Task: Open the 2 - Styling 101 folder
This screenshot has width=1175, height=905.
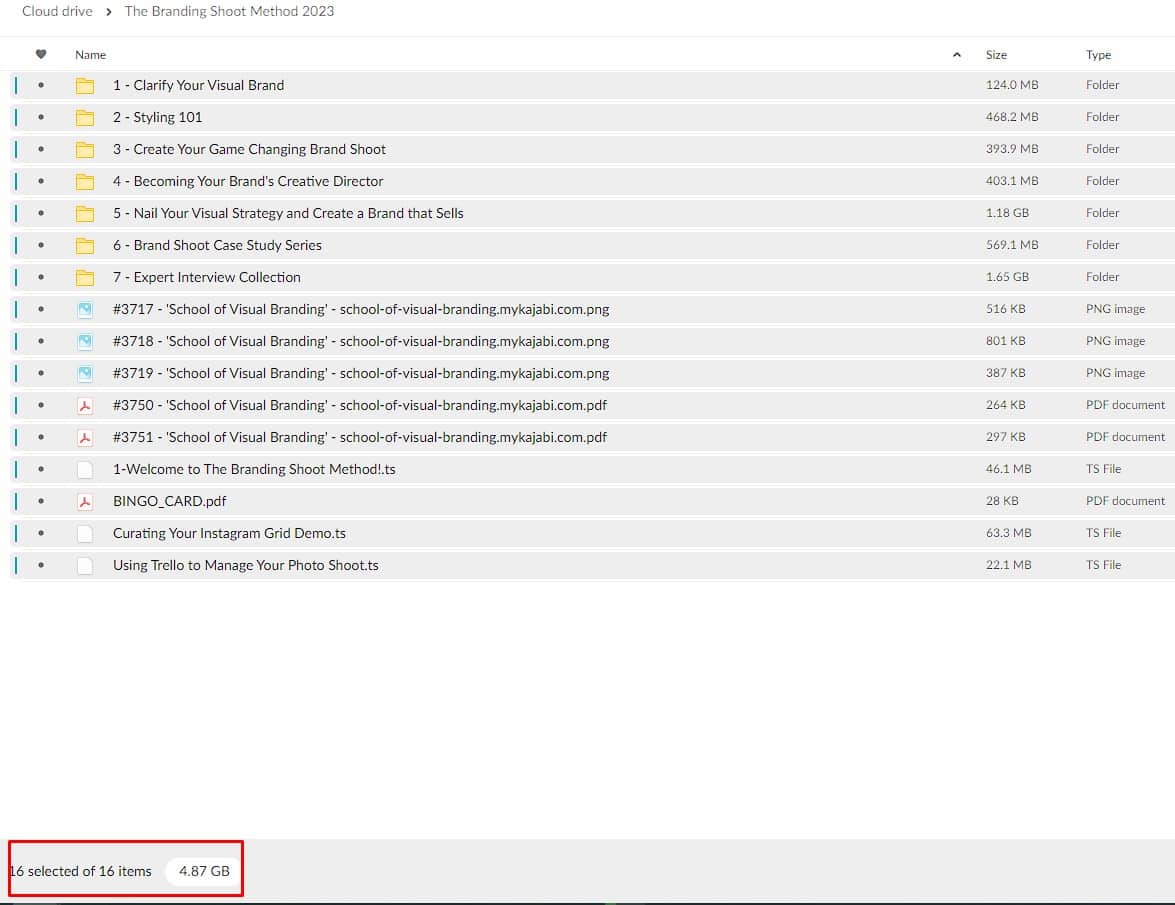Action: [x=157, y=118]
